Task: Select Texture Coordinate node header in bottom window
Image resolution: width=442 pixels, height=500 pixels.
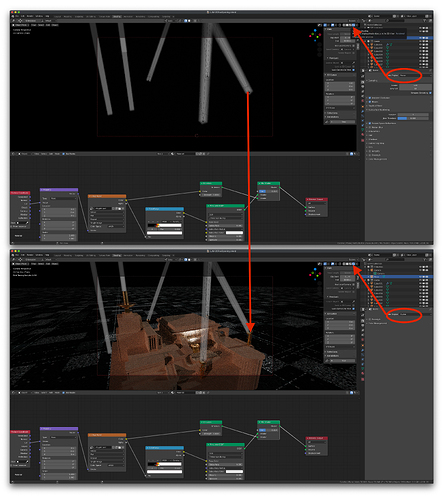Action: [x=20, y=432]
